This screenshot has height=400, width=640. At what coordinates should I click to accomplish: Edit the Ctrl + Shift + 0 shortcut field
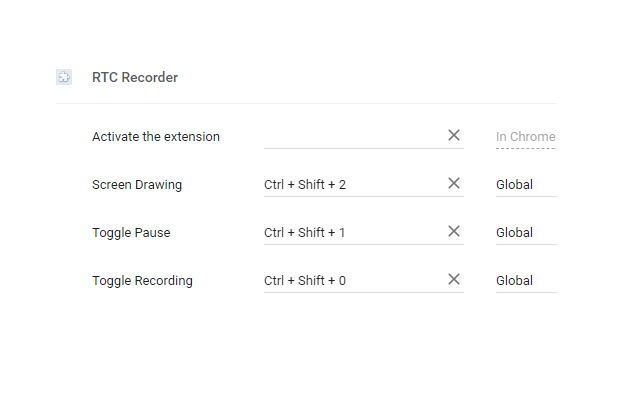click(x=354, y=281)
